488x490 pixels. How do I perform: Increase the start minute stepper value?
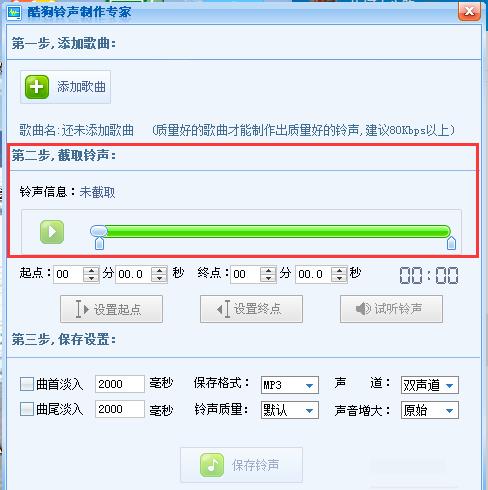coord(91,270)
